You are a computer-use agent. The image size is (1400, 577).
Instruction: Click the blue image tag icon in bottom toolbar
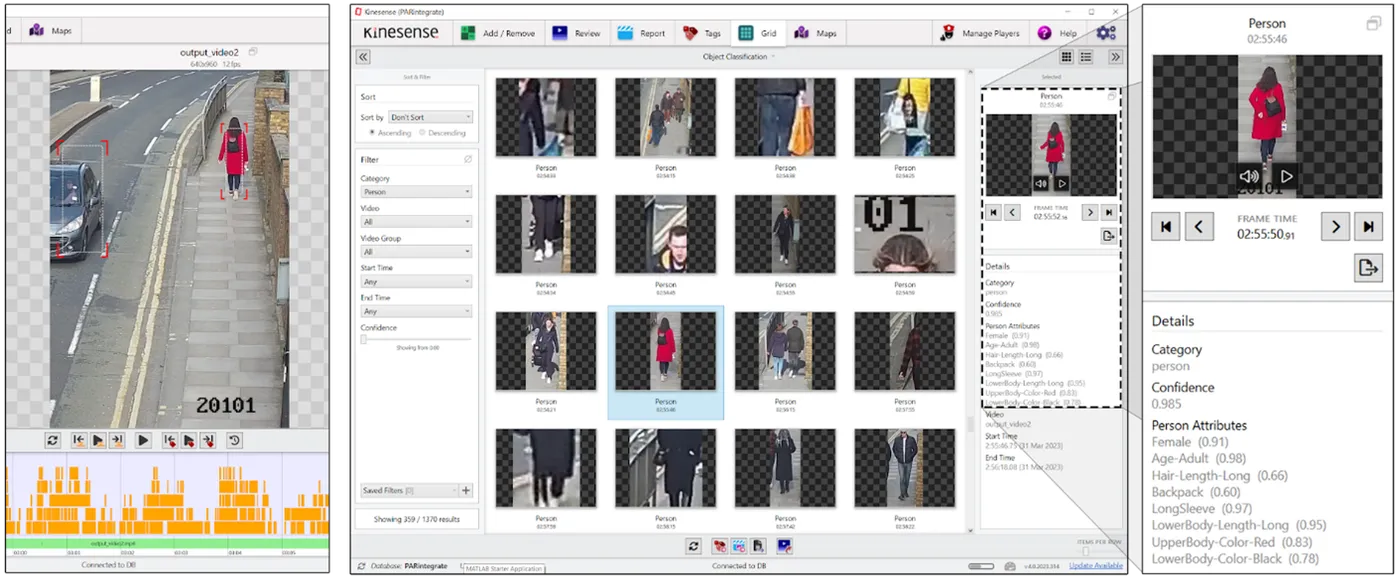click(x=739, y=546)
